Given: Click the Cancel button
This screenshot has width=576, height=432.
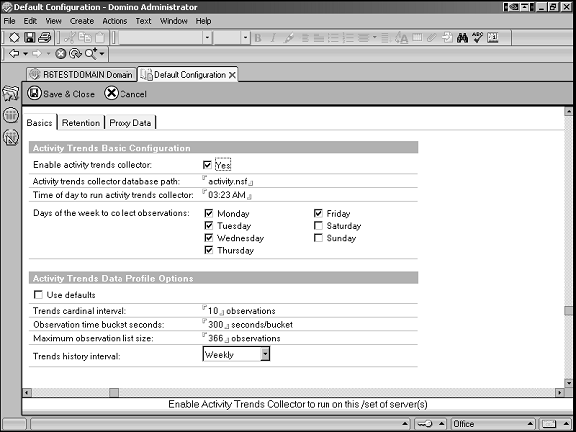Looking at the screenshot, I should click(x=126, y=94).
